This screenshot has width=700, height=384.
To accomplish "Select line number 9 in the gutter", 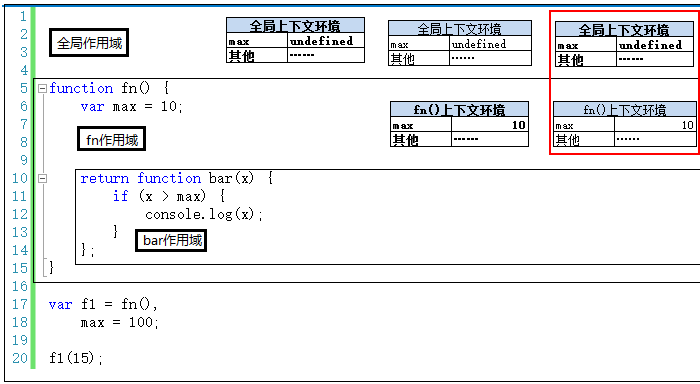I will tap(23, 160).
